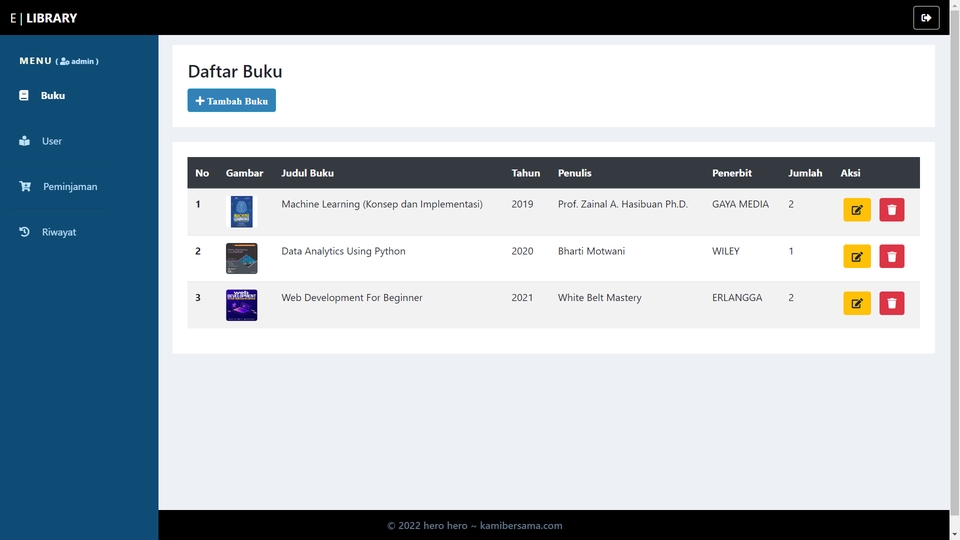Click year 2020 cell
960x540 pixels.
pyautogui.click(x=522, y=251)
